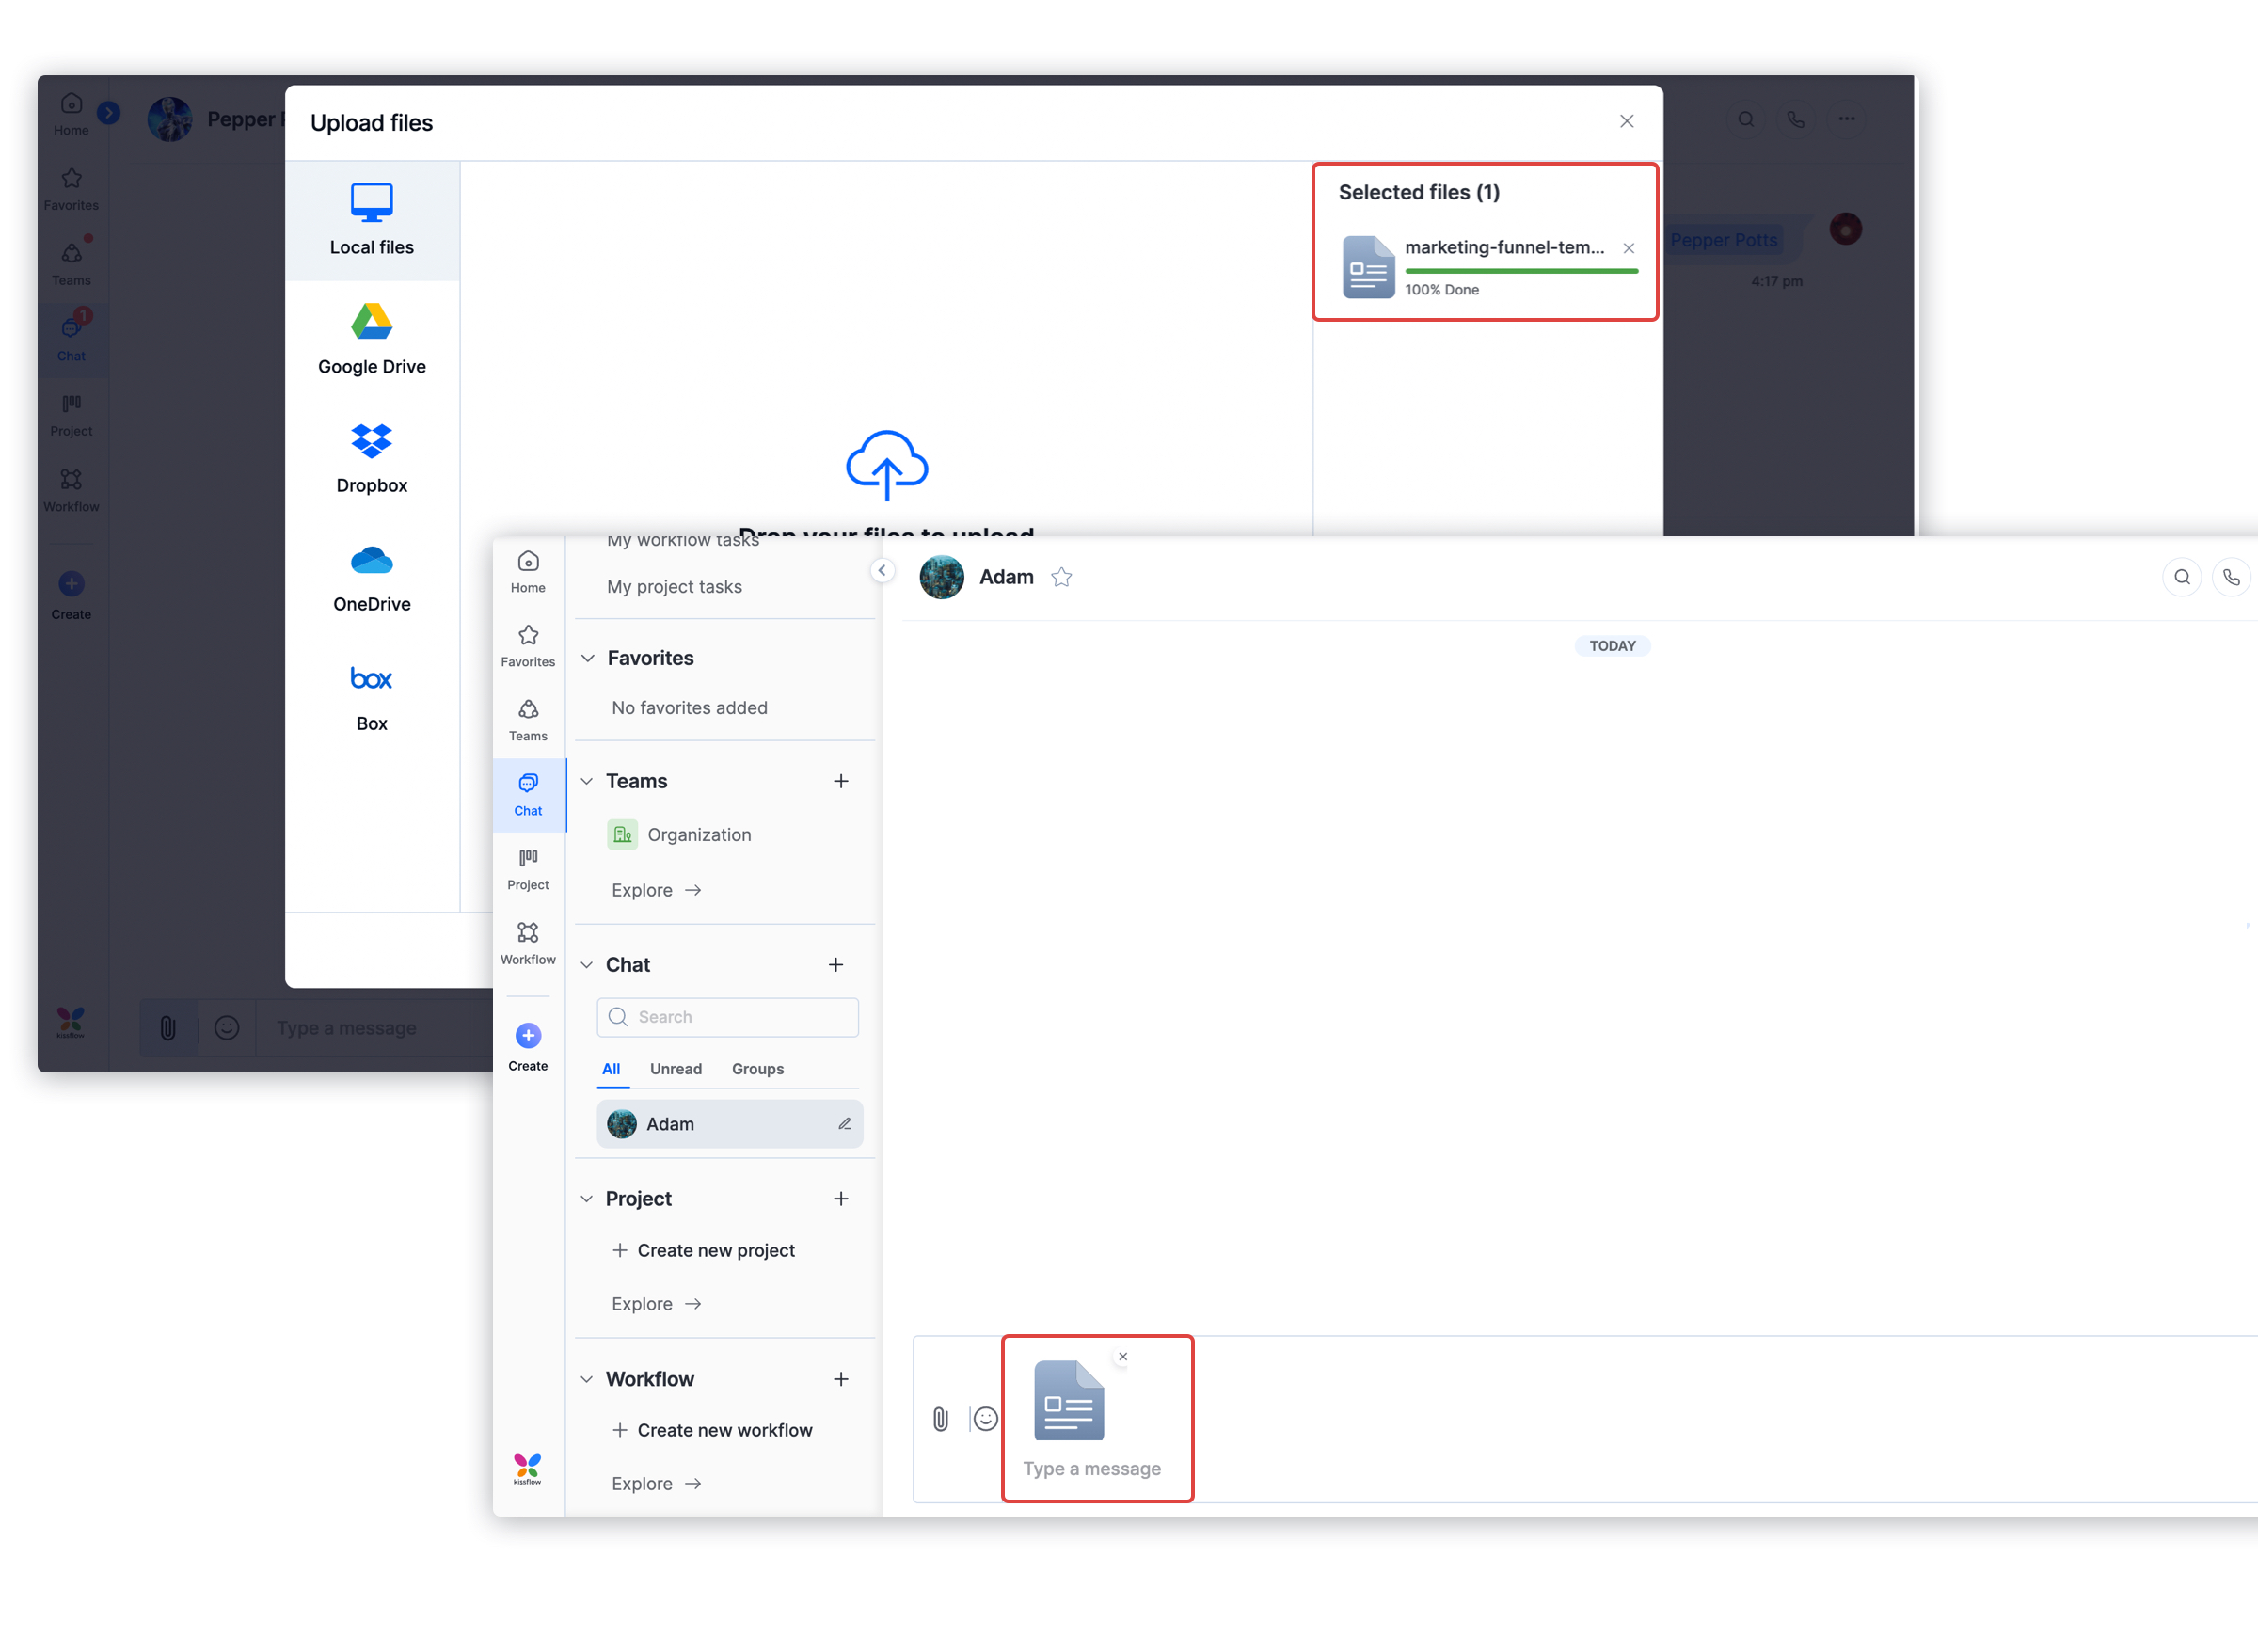Click the chat Search field
The width and height of the screenshot is (2258, 1652).
(x=727, y=1017)
